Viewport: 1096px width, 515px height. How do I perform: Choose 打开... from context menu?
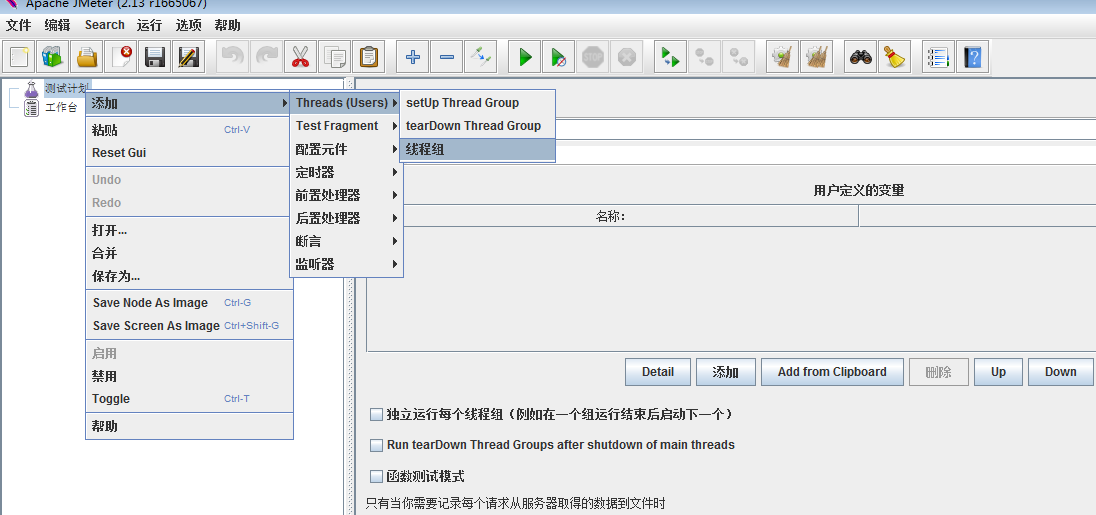tap(189, 231)
